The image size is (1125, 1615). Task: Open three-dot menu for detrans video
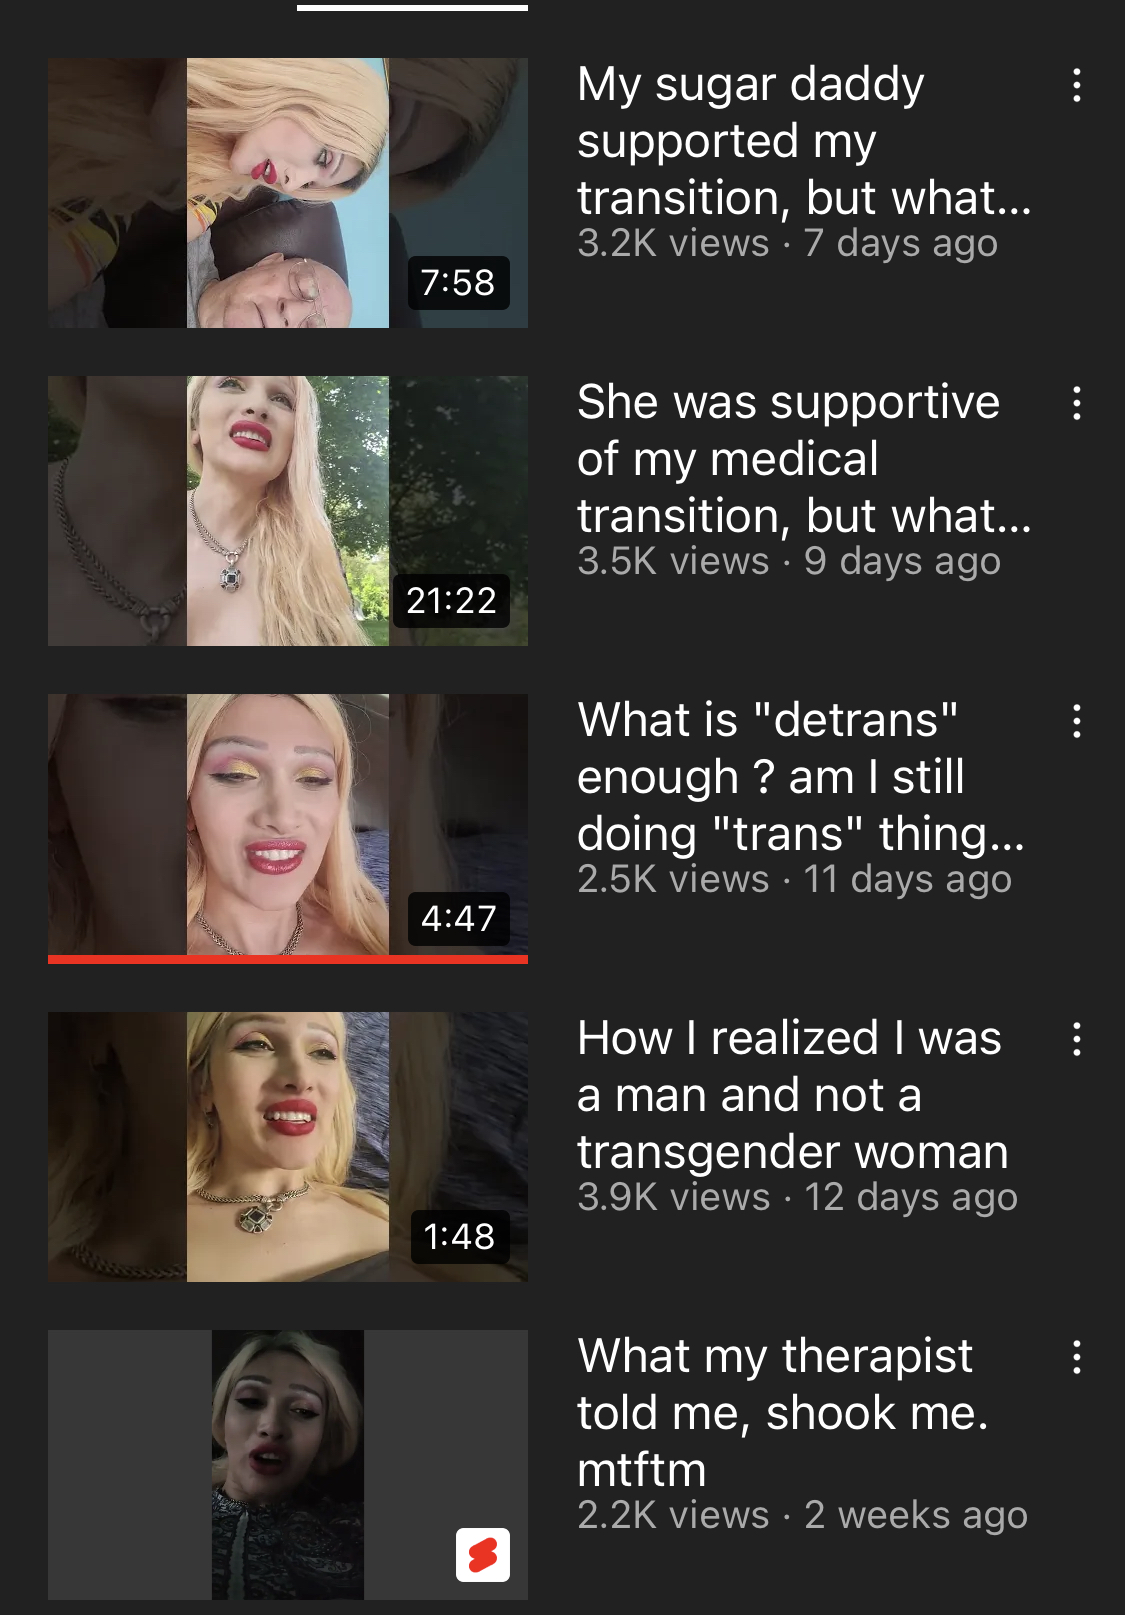pyautogui.click(x=1076, y=721)
